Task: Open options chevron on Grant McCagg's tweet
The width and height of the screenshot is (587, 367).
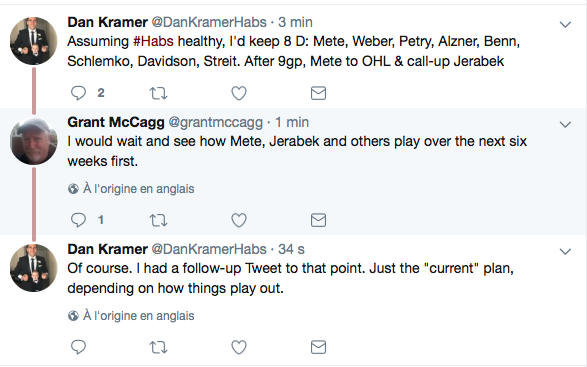Action: (565, 124)
